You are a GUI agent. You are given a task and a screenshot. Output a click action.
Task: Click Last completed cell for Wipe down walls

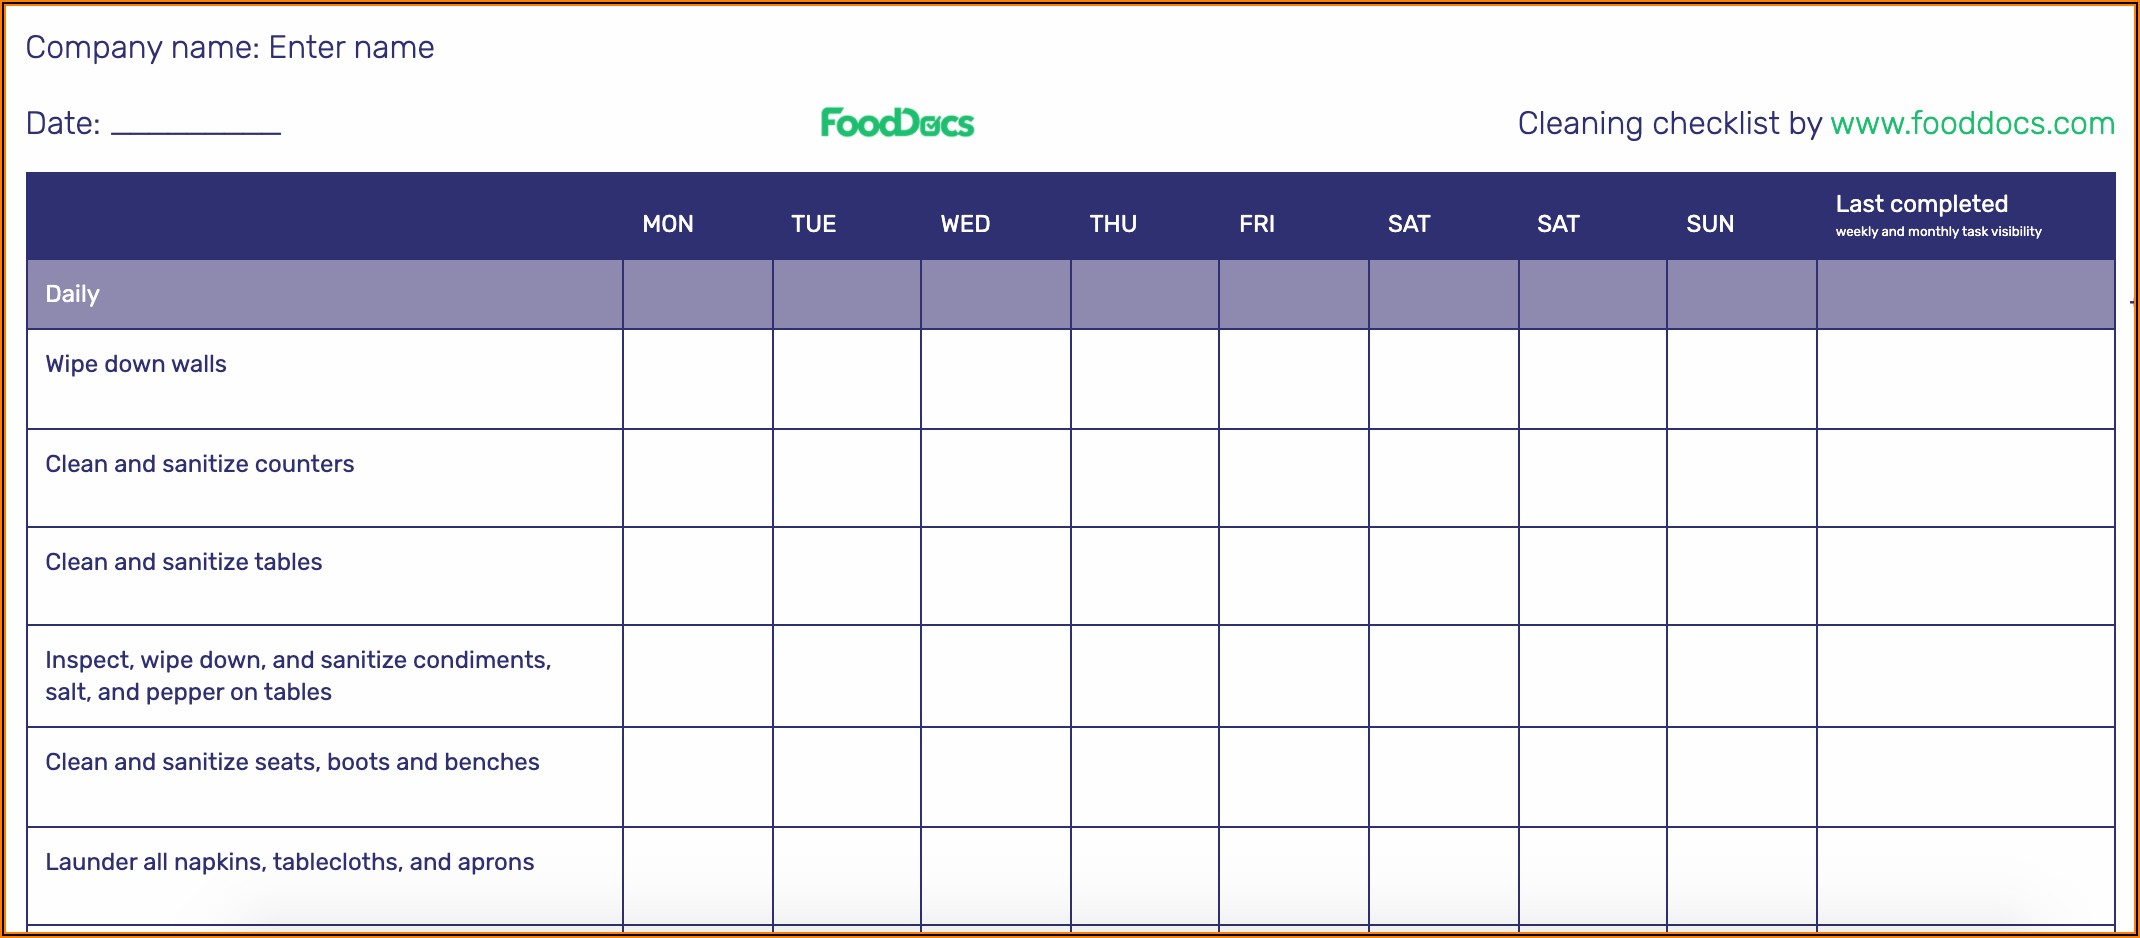tap(1965, 379)
